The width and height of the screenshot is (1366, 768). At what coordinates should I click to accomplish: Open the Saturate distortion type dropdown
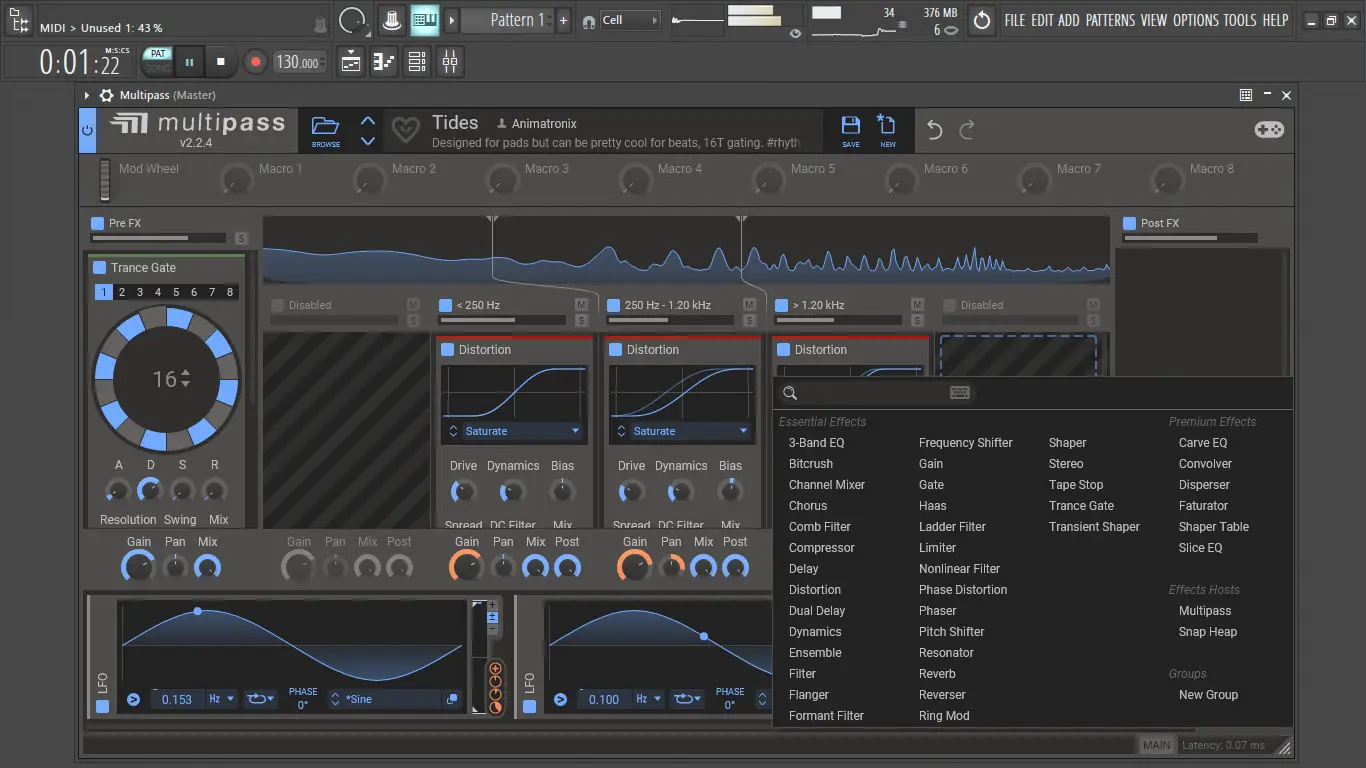coord(514,431)
